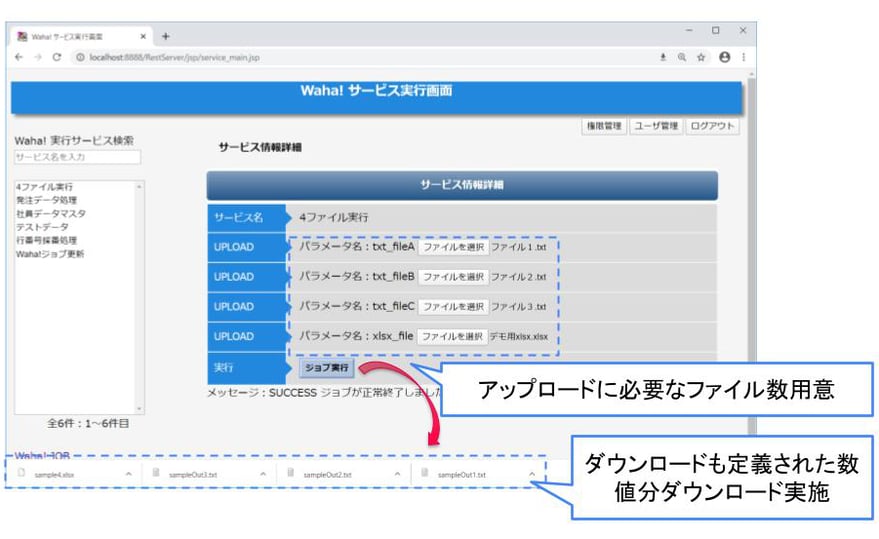Screen dimensions: 879x539
Task: Click the ファイル１.txt selected file name
Action: coord(519,247)
